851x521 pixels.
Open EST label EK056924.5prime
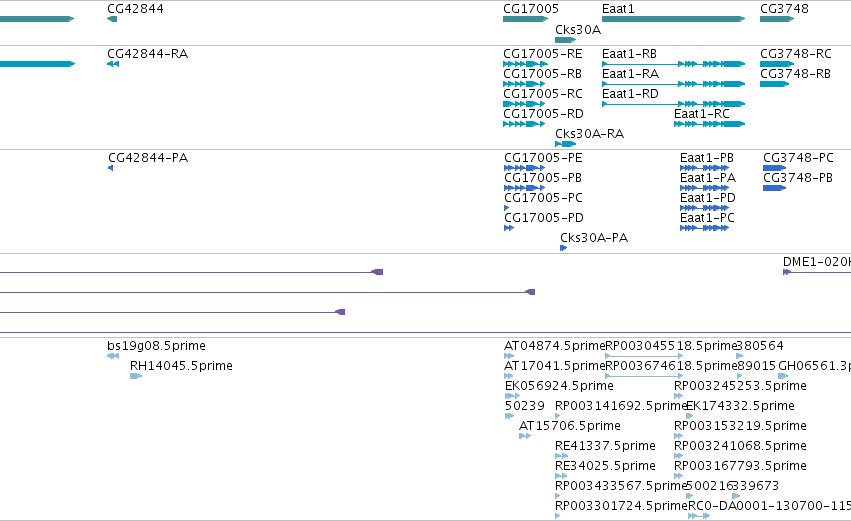pyautogui.click(x=560, y=386)
